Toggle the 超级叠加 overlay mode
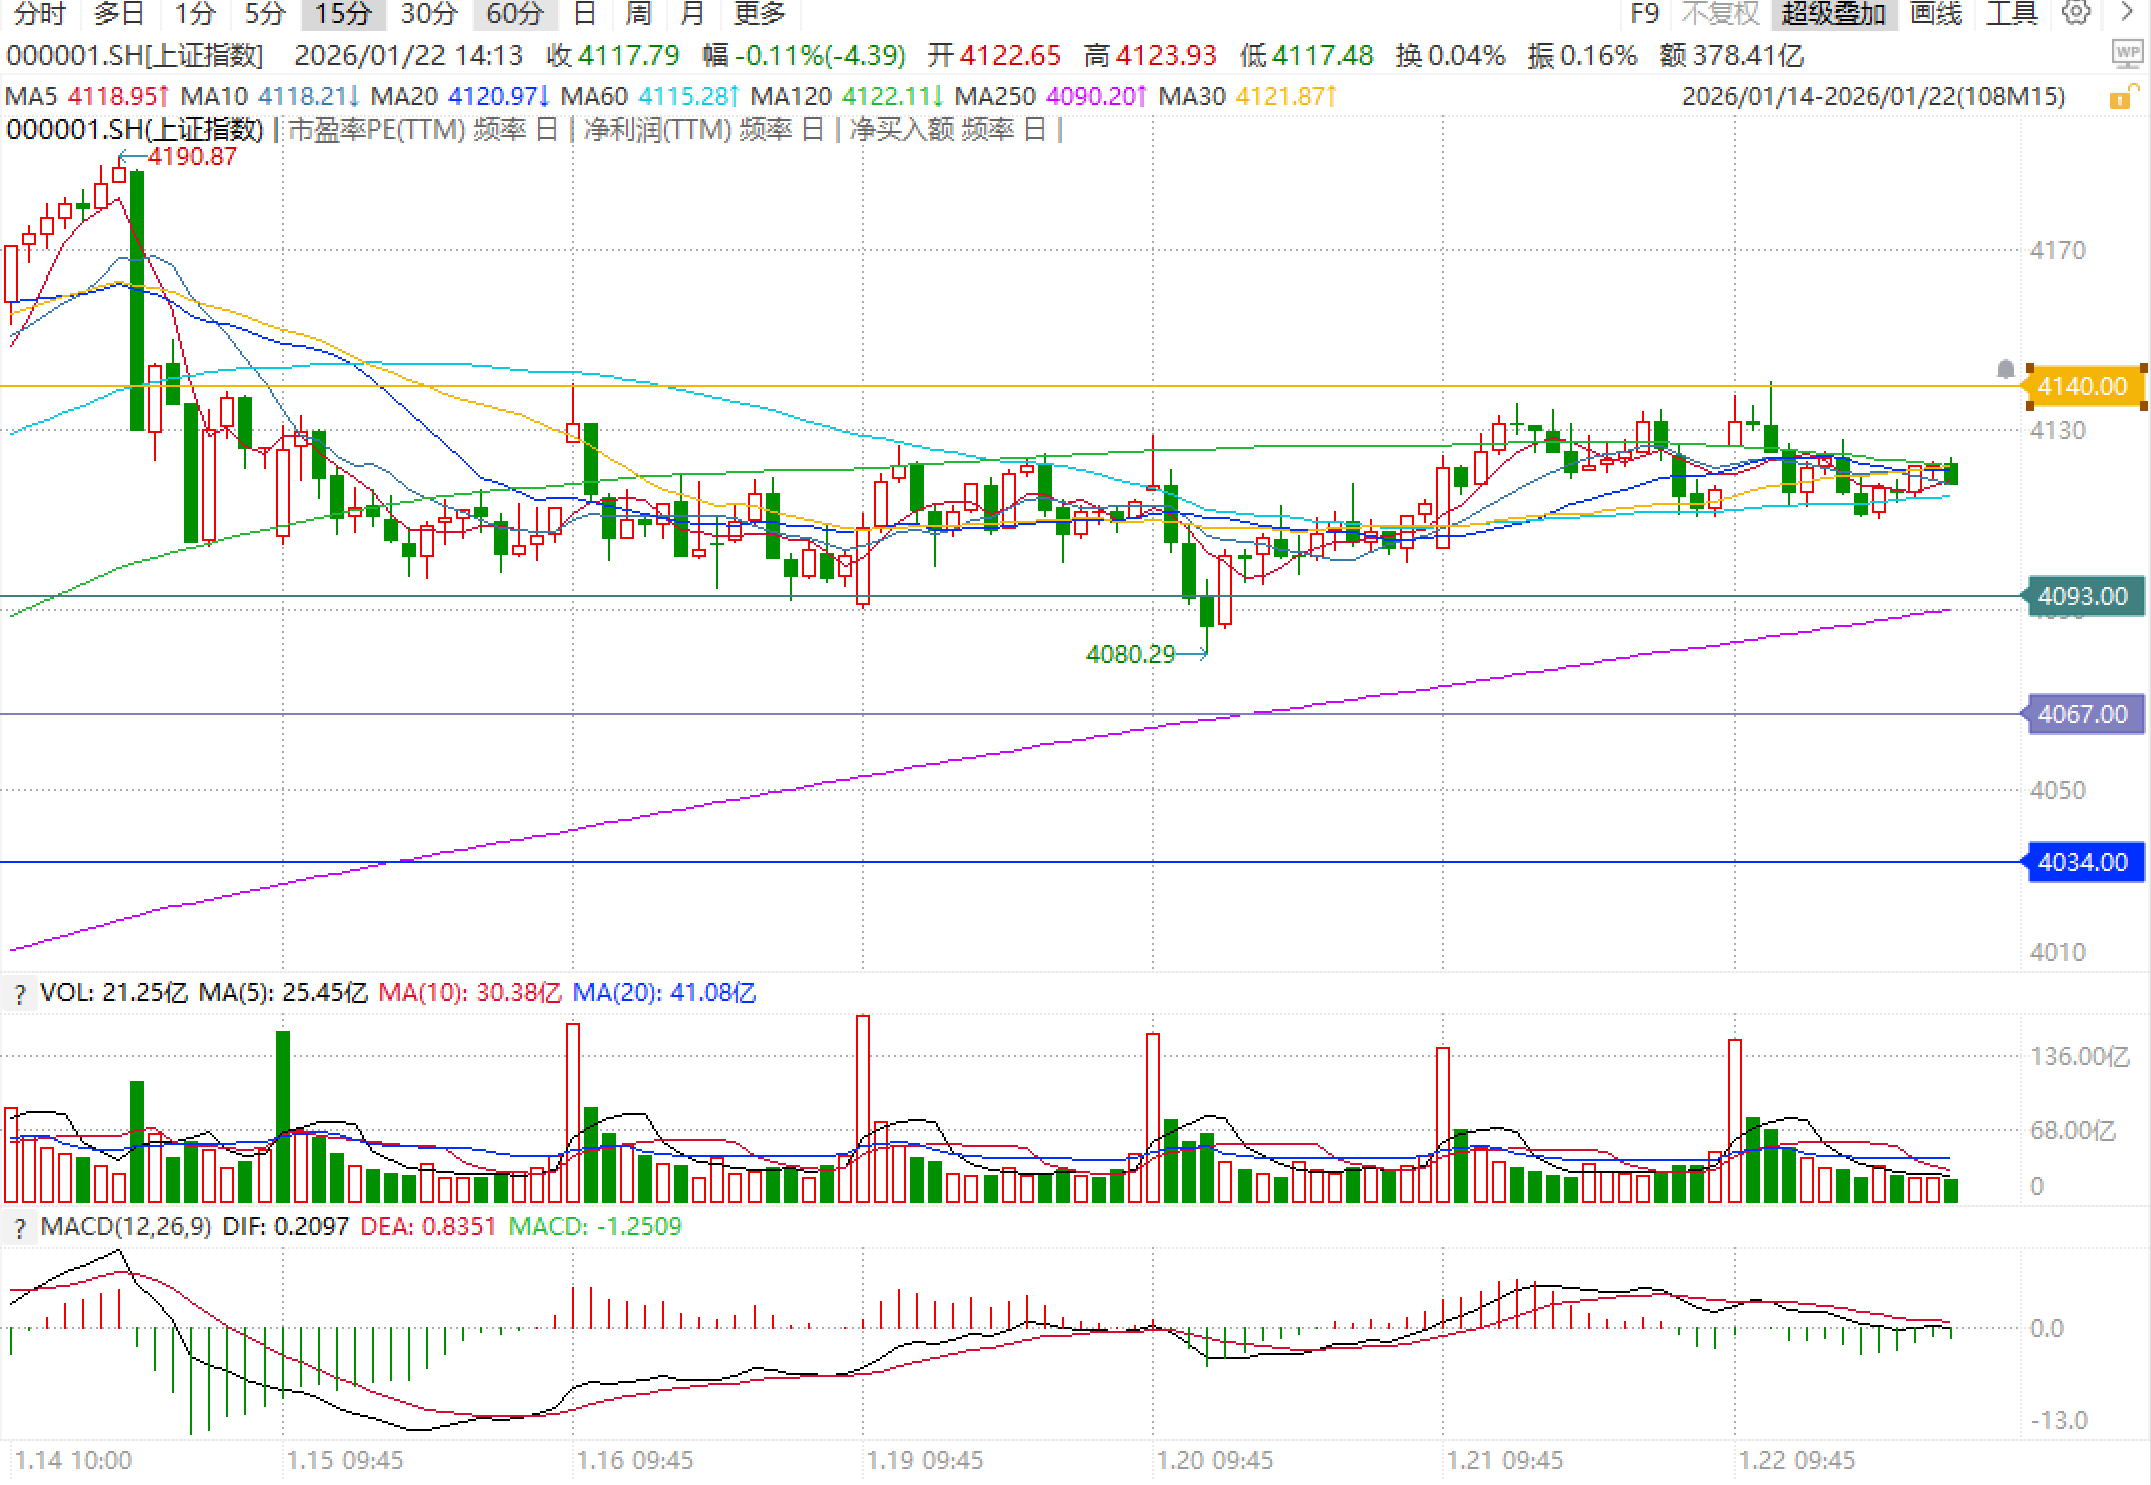This screenshot has height=1485, width=2151. point(1833,14)
